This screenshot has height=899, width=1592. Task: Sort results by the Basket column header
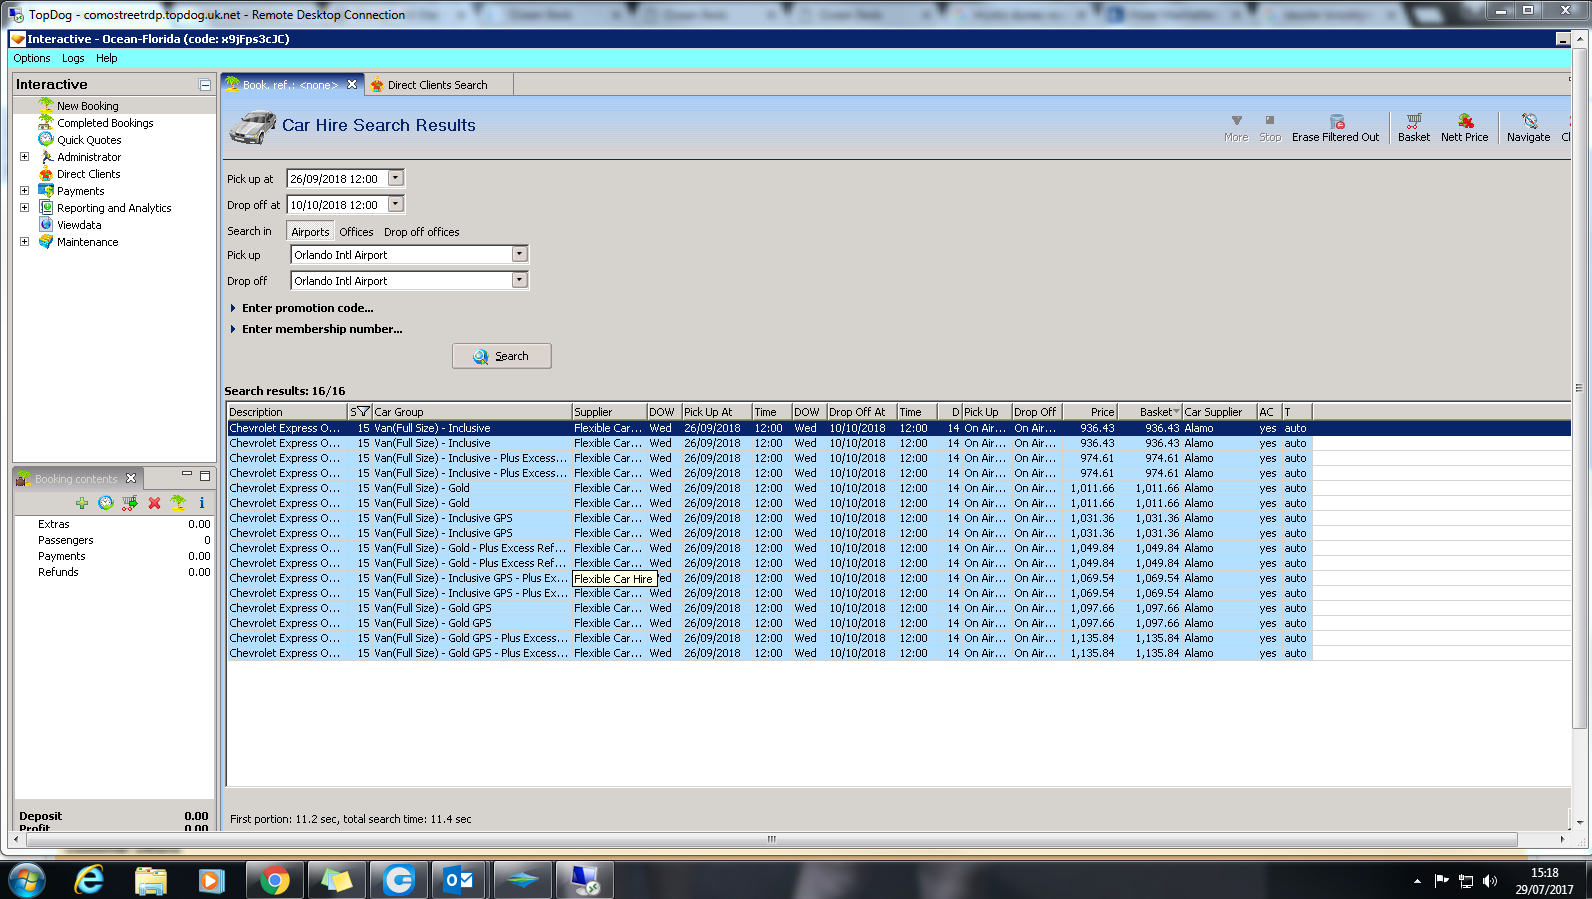[1149, 412]
